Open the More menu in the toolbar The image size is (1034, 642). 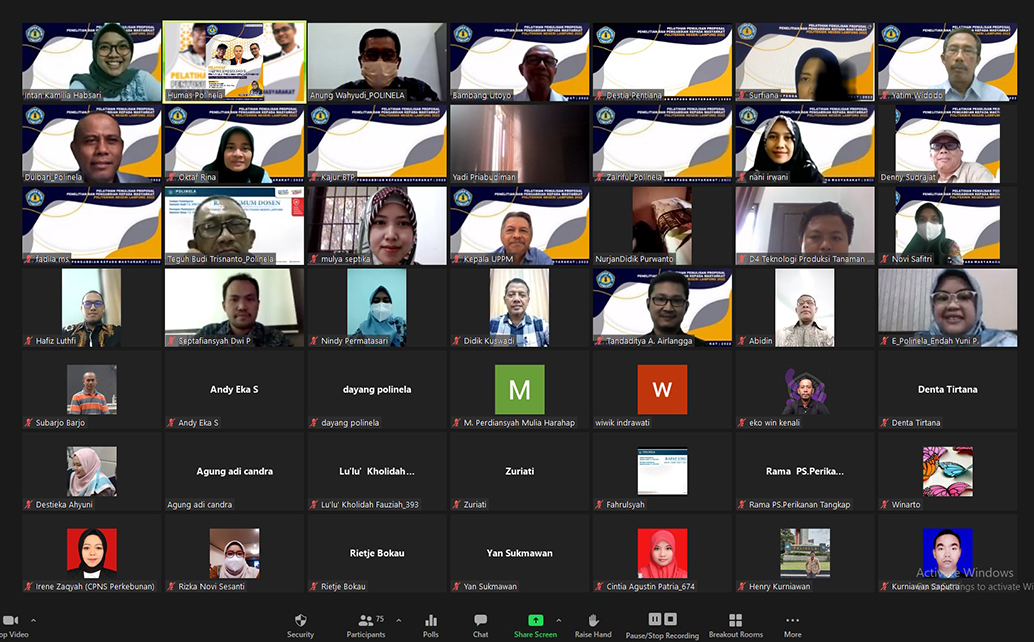pyautogui.click(x=792, y=621)
